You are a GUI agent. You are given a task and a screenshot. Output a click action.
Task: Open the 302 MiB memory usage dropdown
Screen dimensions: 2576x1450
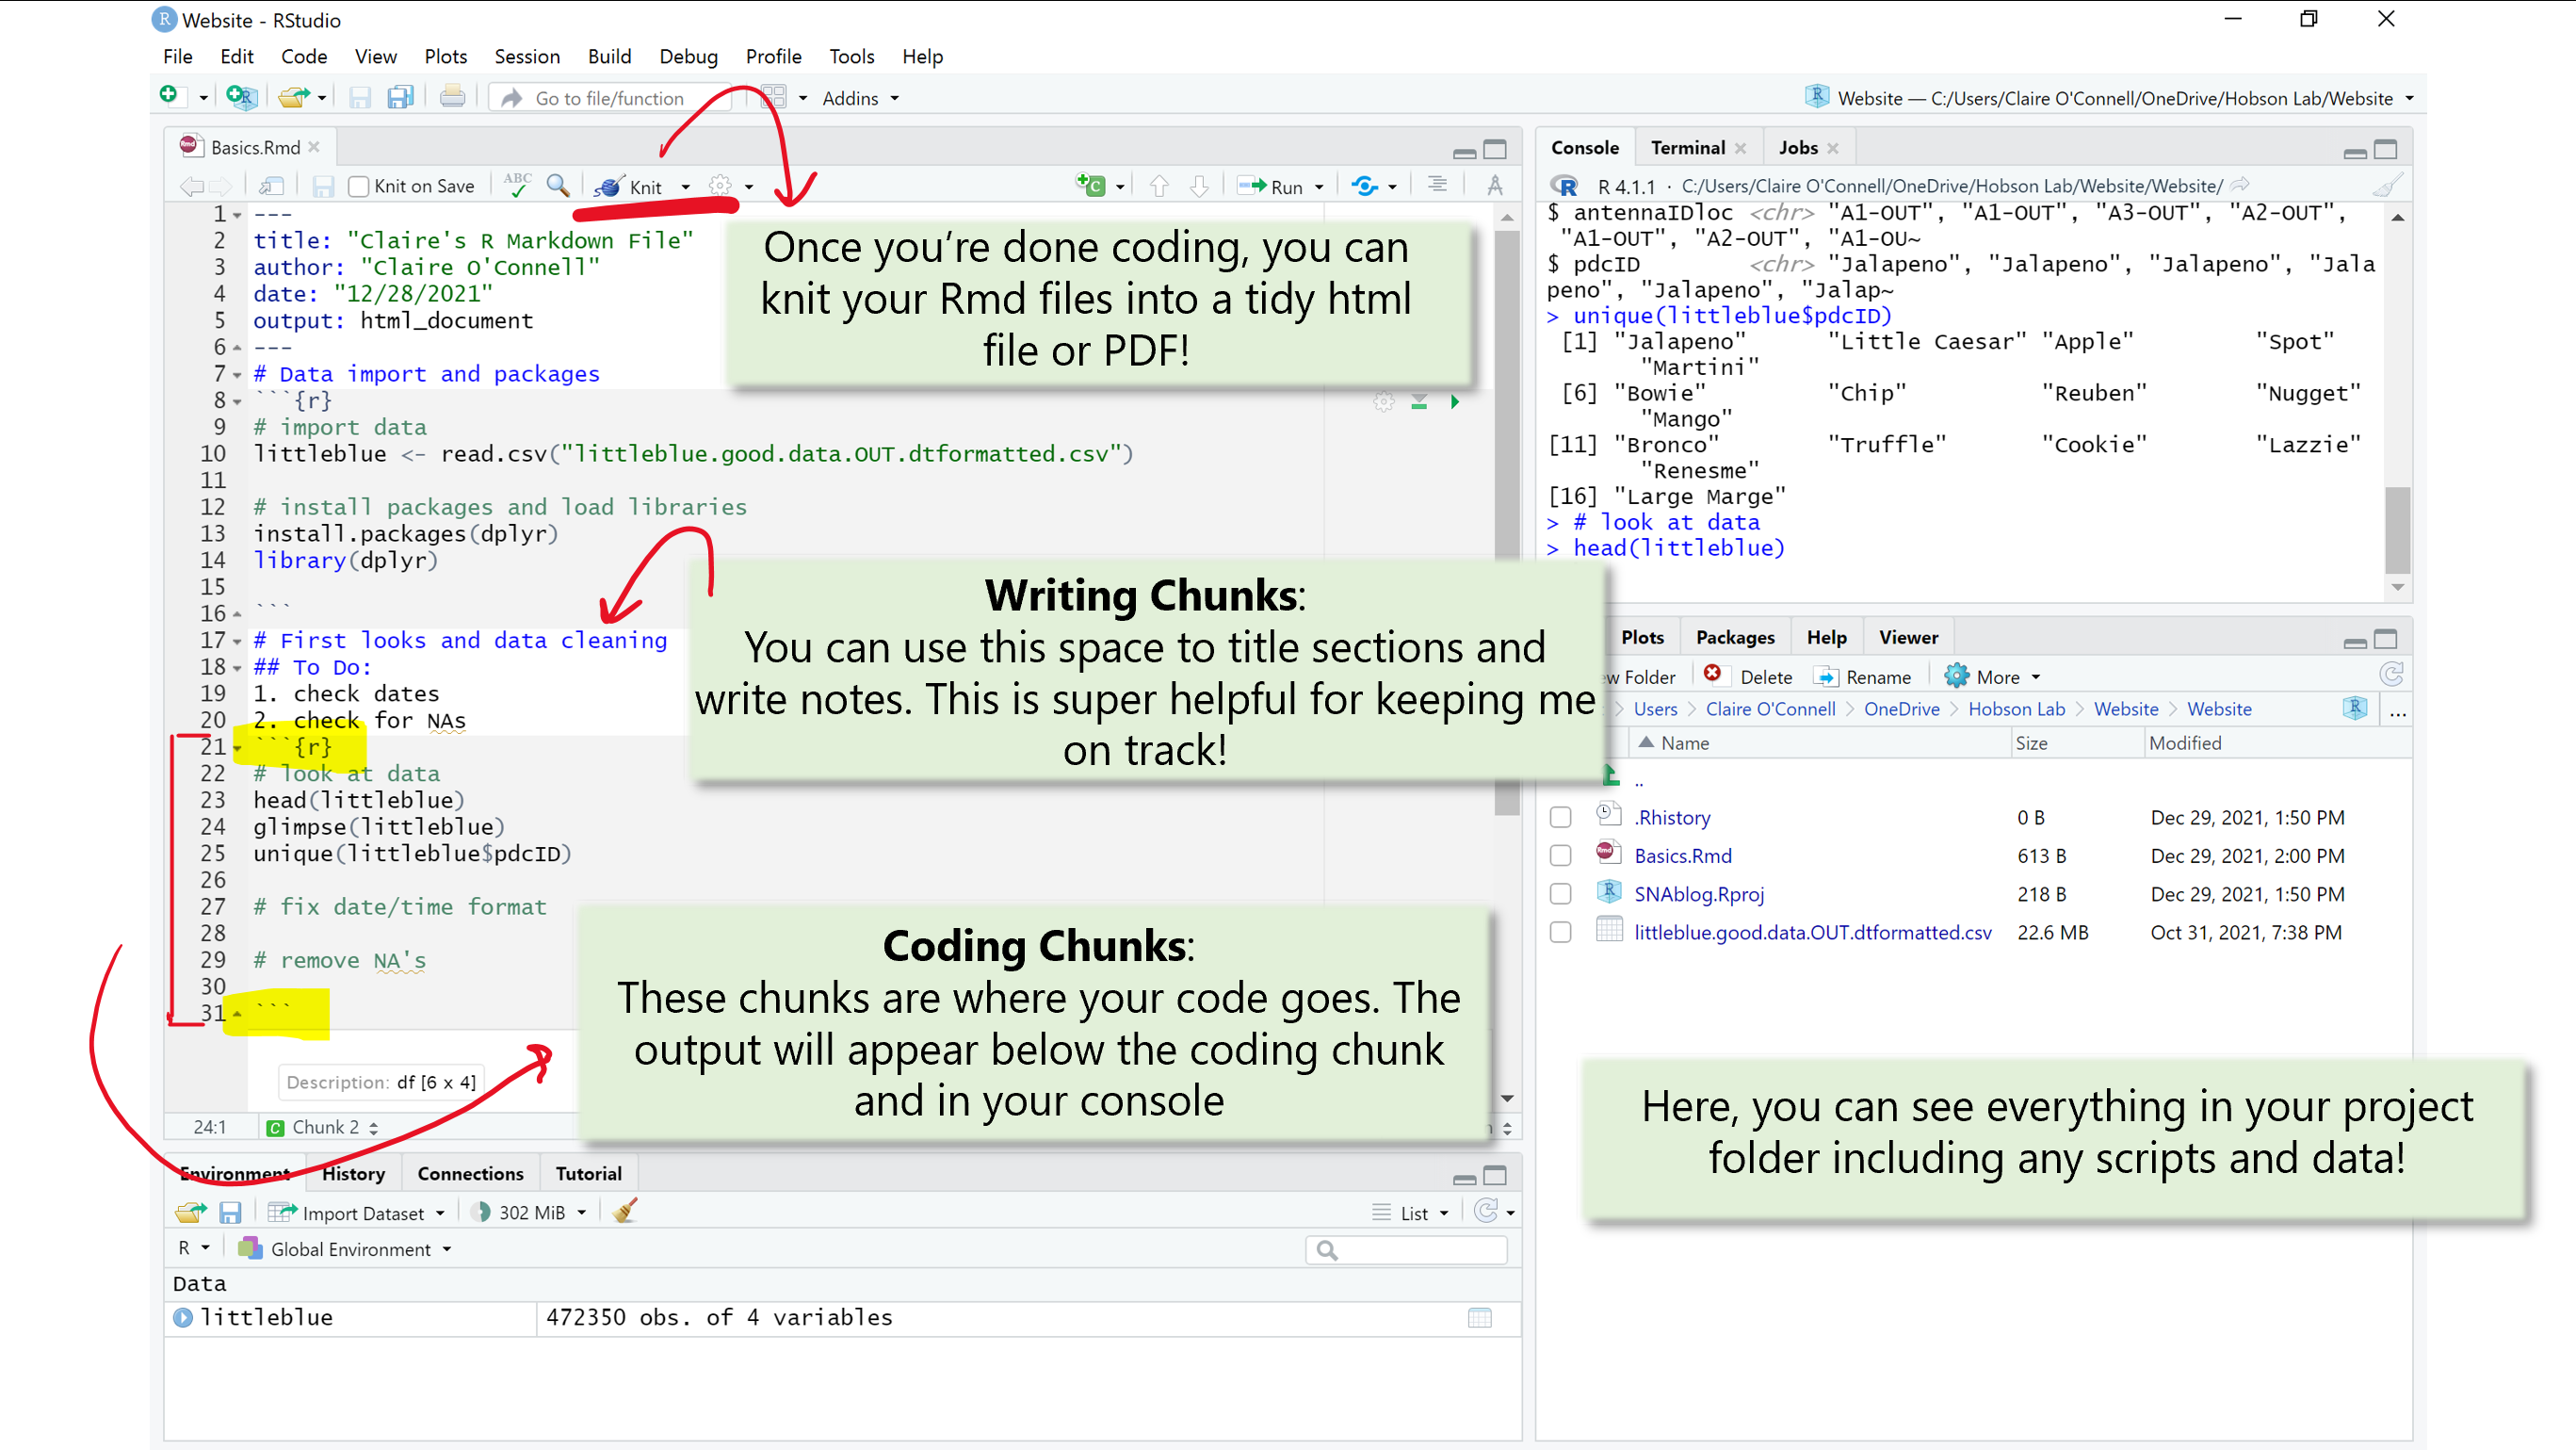tap(529, 1212)
